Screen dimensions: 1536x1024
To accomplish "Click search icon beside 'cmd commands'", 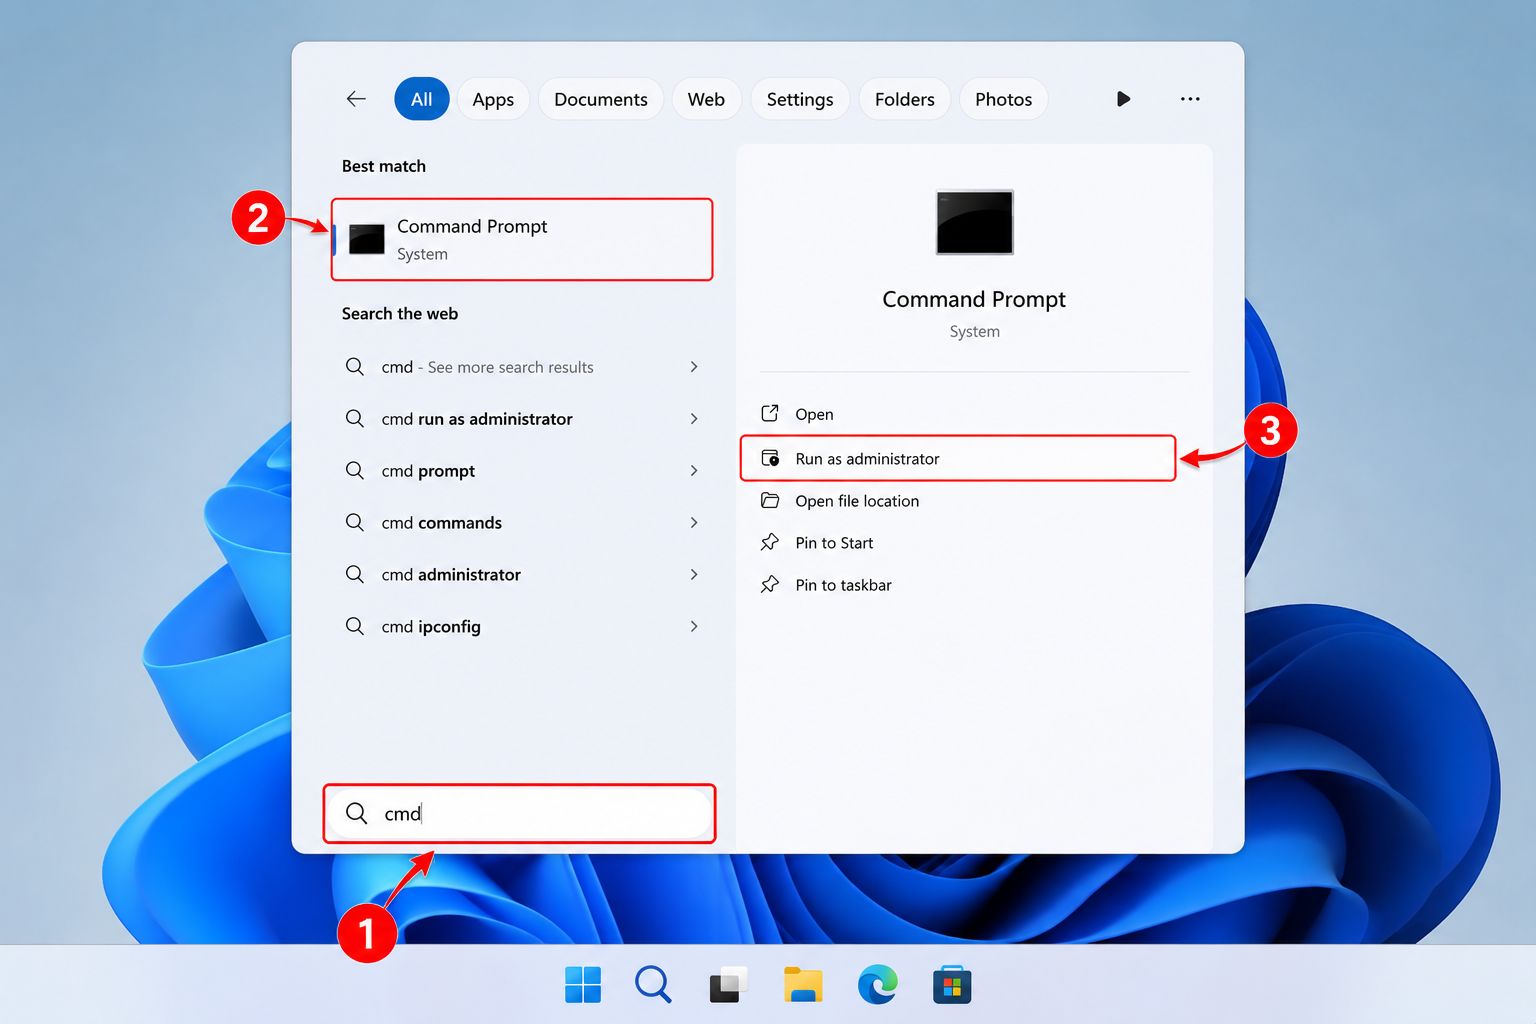I will click(354, 522).
